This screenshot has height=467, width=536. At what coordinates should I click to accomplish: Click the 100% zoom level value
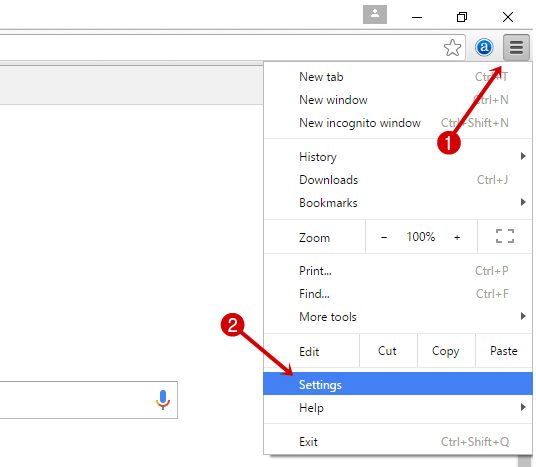click(x=420, y=237)
